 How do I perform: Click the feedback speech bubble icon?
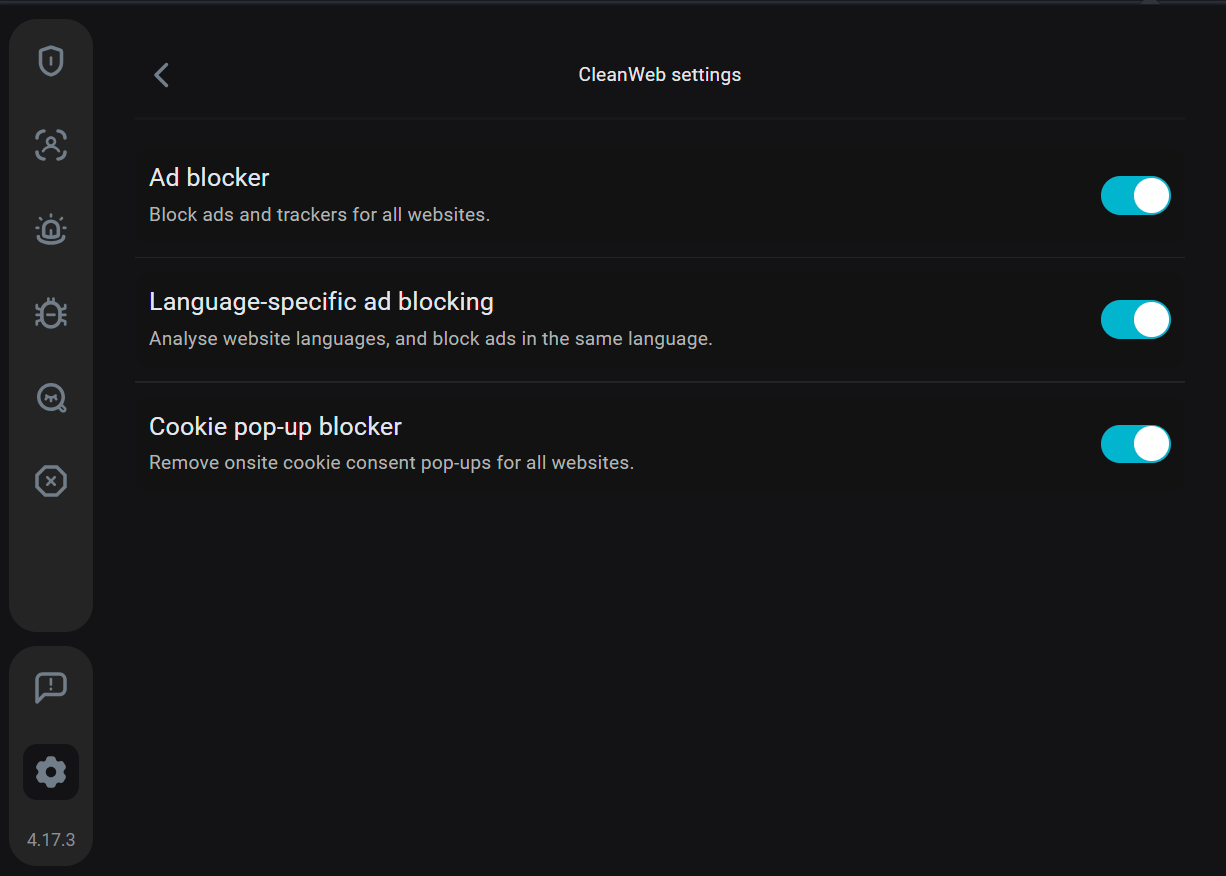(x=51, y=687)
